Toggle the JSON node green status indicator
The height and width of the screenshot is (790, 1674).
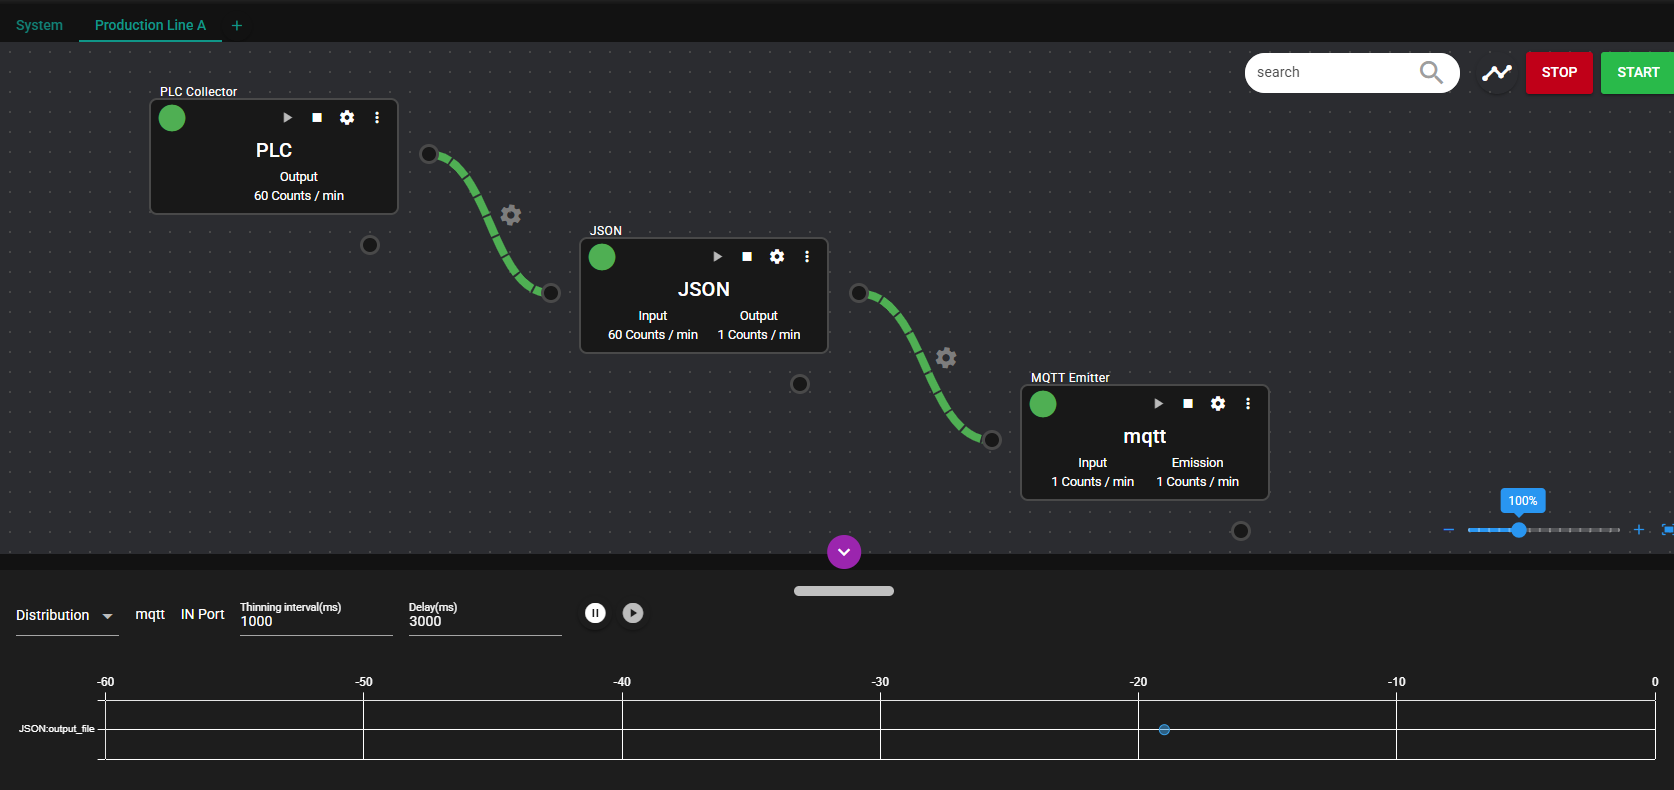[602, 257]
